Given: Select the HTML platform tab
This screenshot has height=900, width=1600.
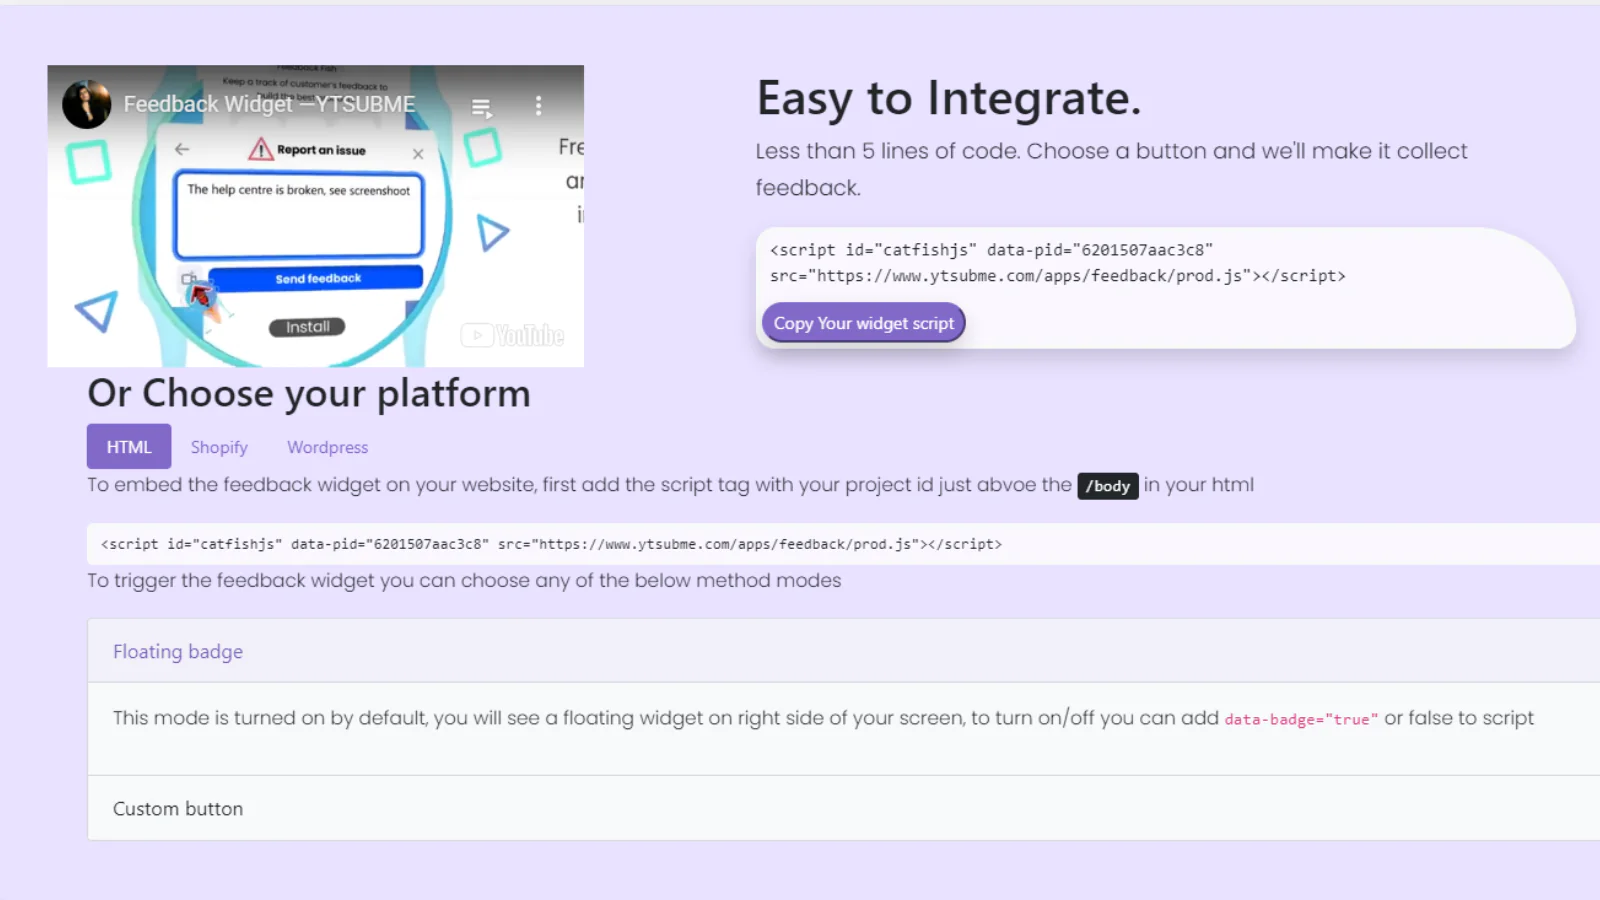Looking at the screenshot, I should 129,447.
